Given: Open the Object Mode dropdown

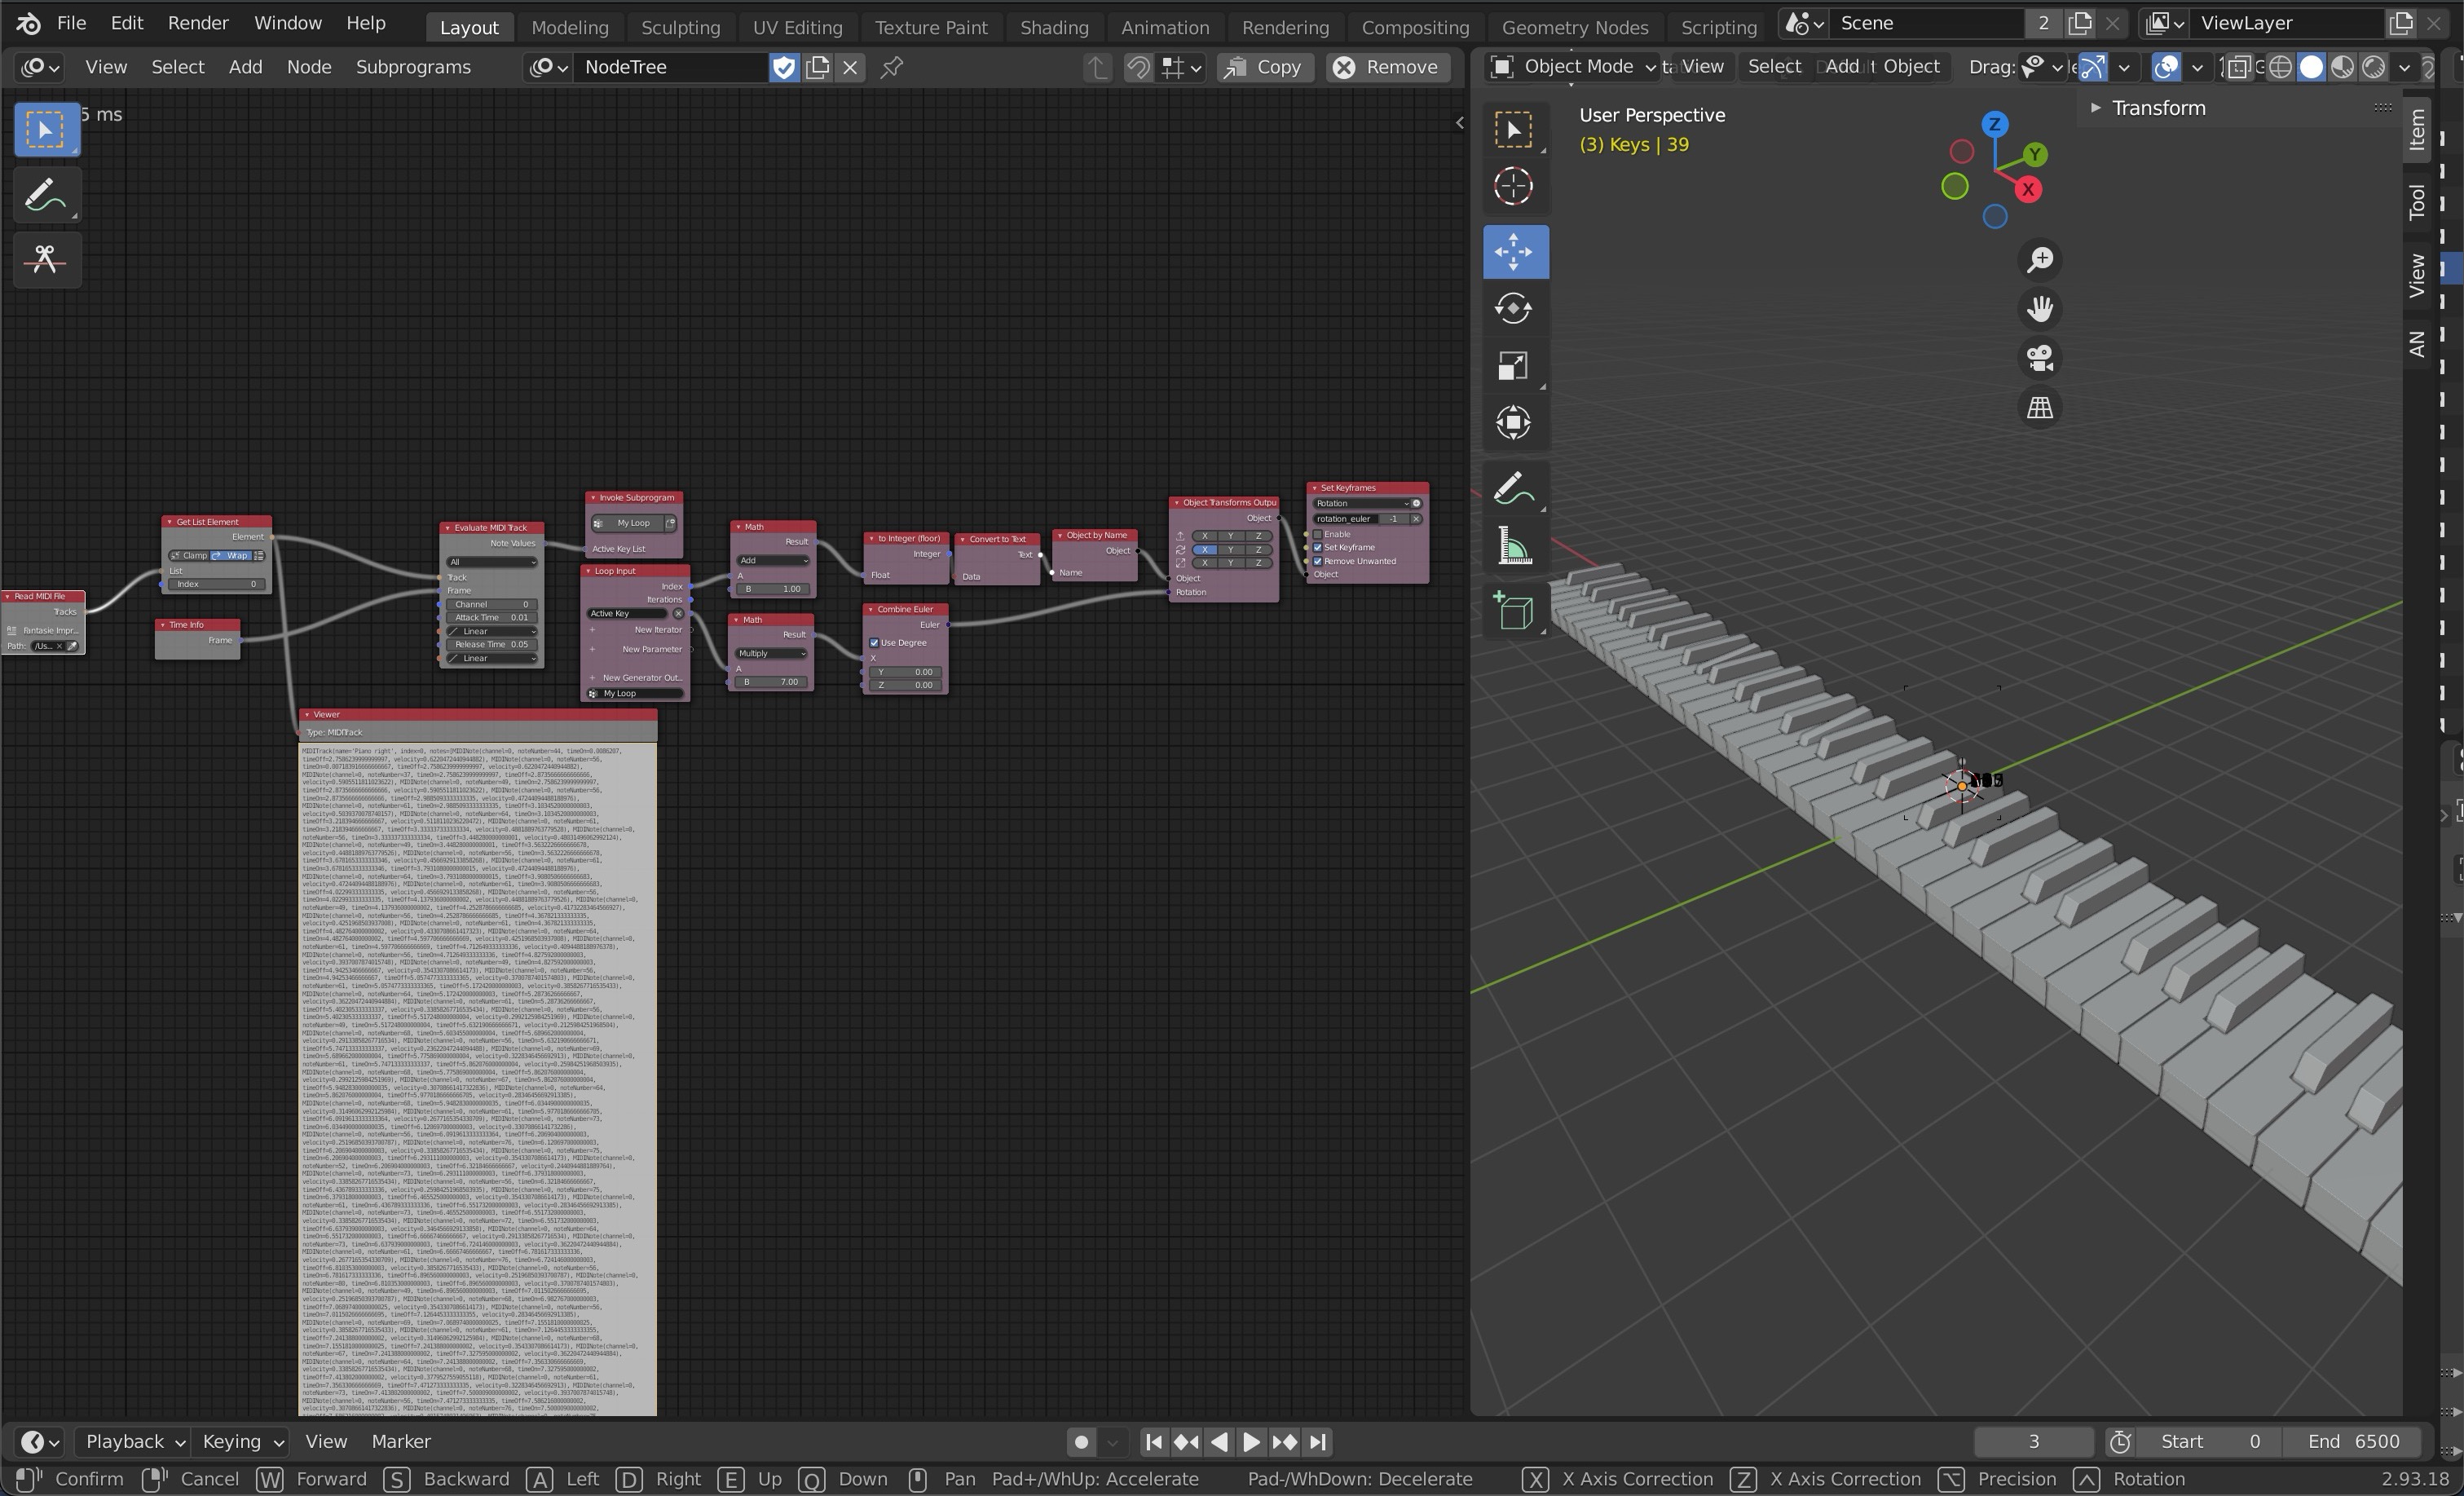Looking at the screenshot, I should point(1573,67).
